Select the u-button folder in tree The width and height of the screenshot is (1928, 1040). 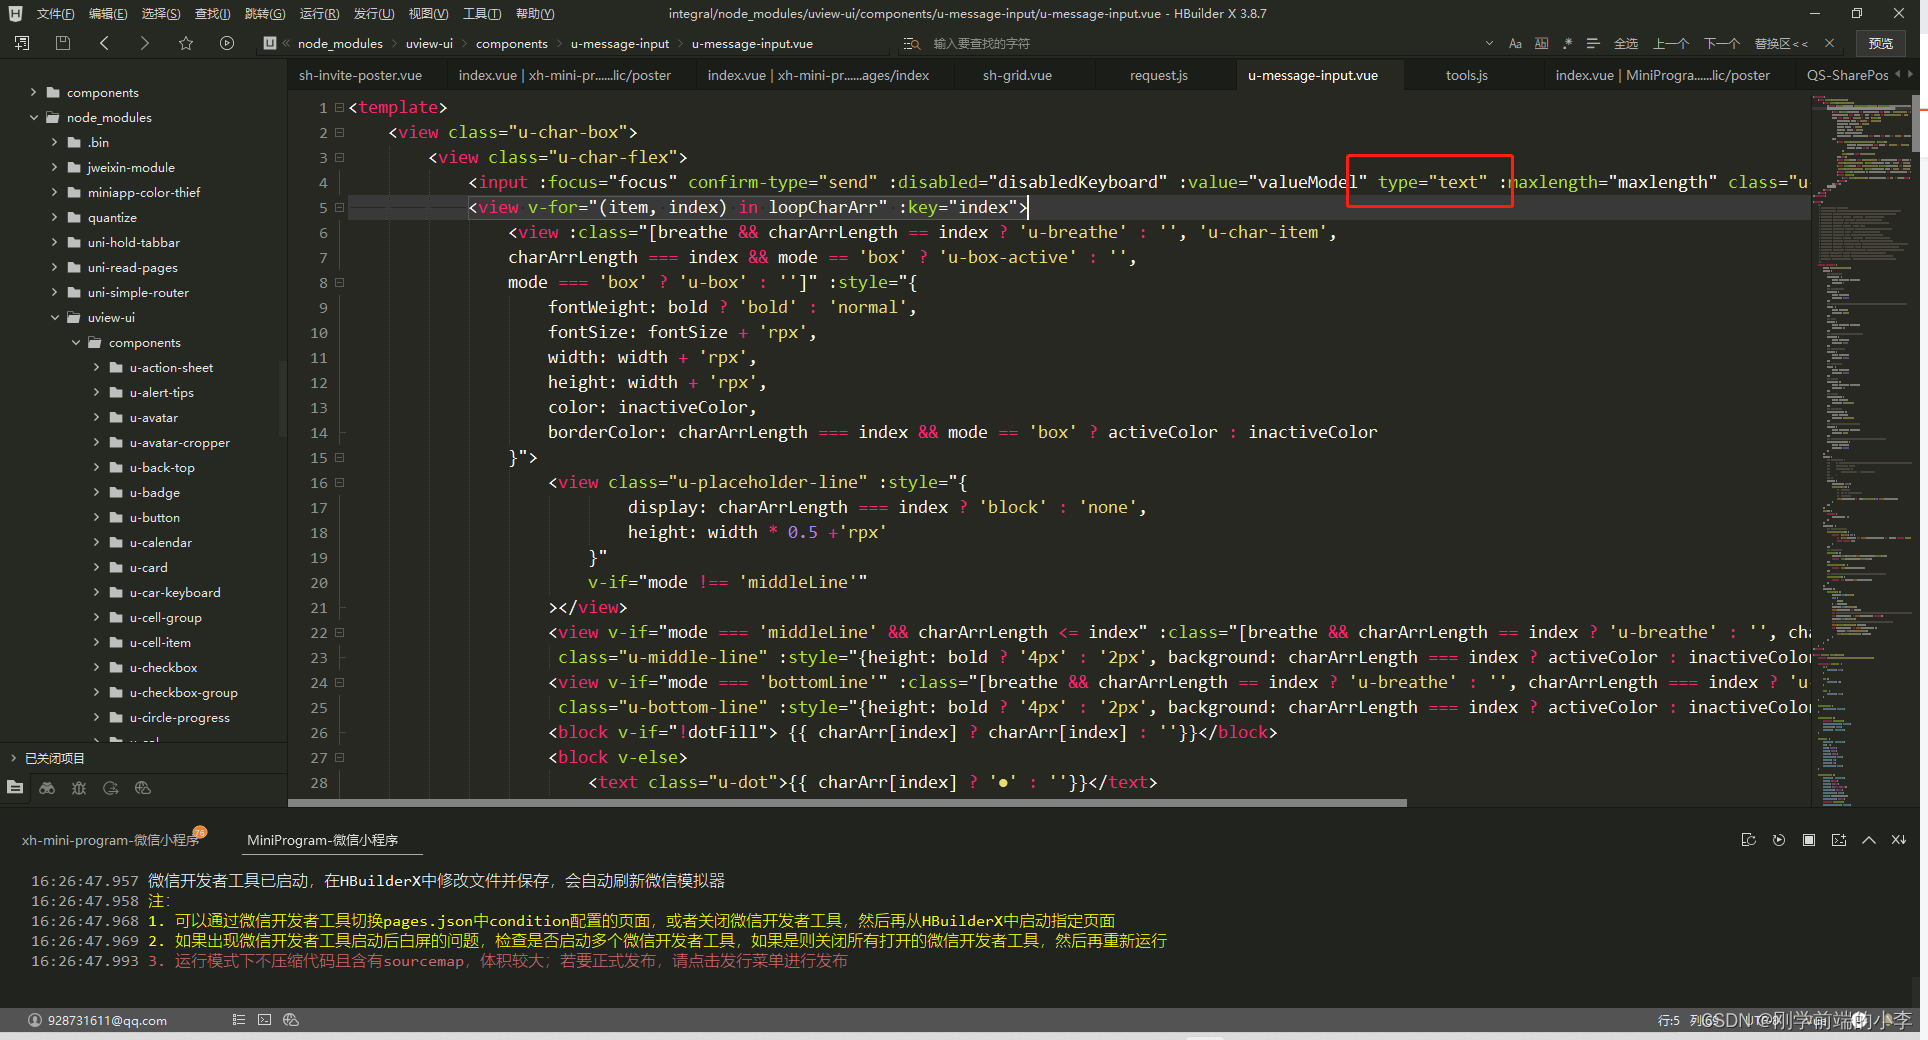(x=154, y=517)
